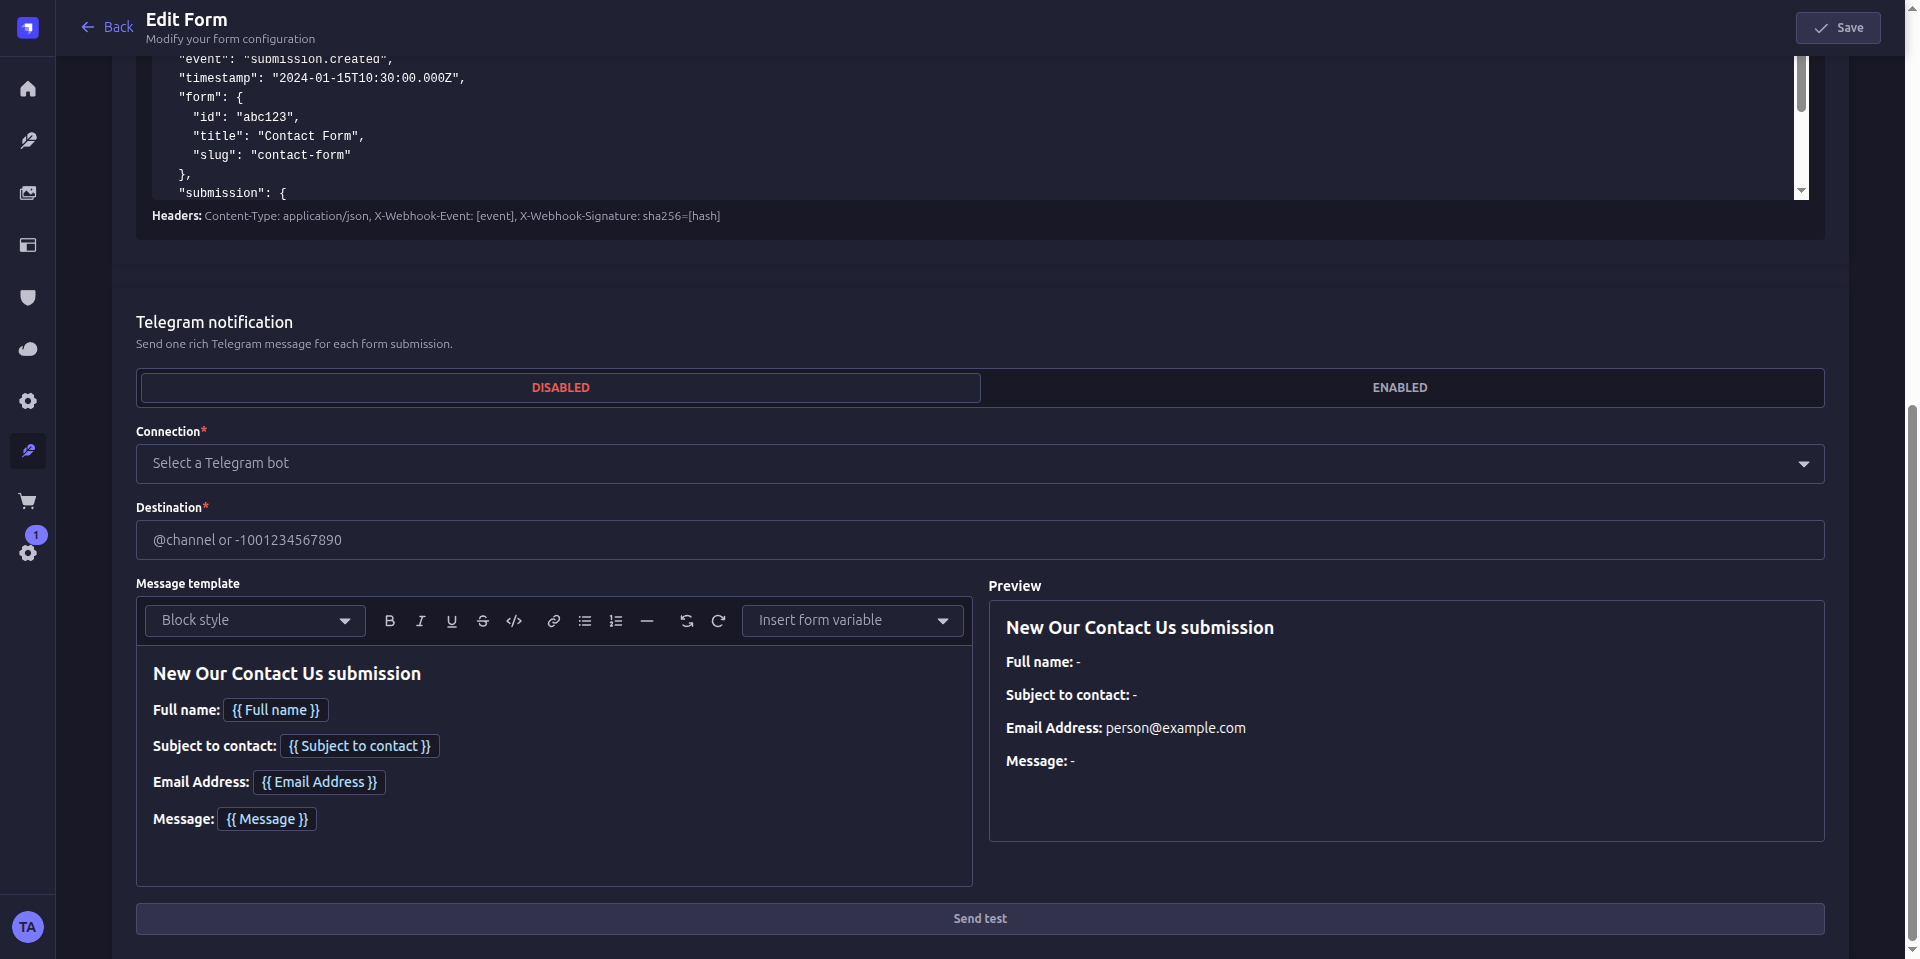Insert a bulleted list

click(x=585, y=621)
